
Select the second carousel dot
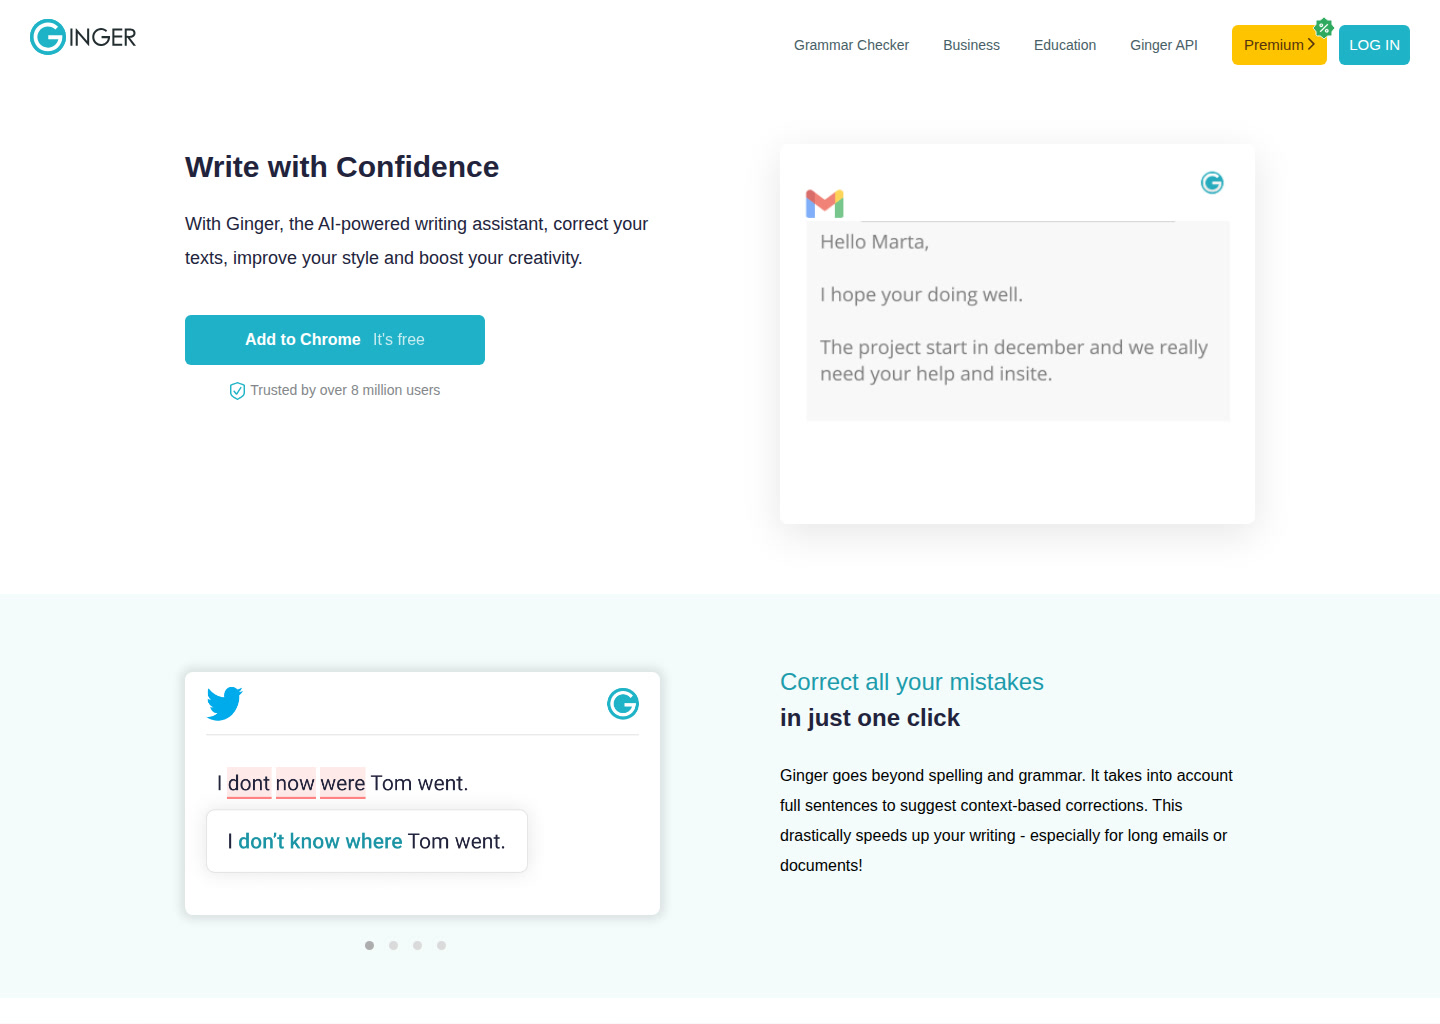pyautogui.click(x=394, y=945)
